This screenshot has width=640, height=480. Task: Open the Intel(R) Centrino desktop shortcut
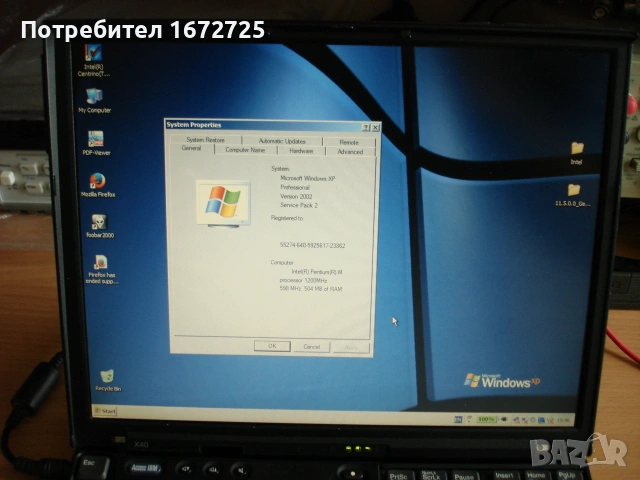(x=93, y=60)
